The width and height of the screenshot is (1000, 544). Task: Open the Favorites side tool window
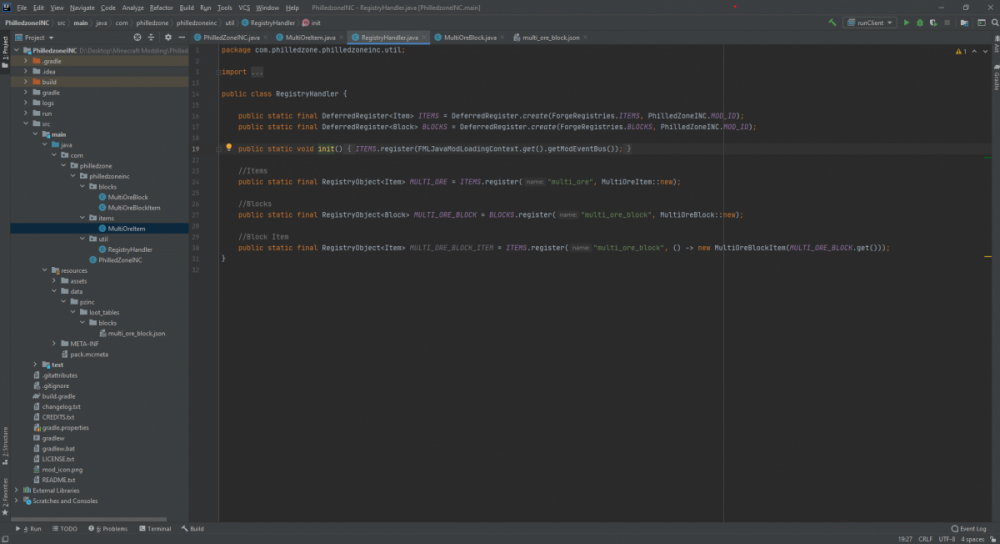pyautogui.click(x=5, y=497)
